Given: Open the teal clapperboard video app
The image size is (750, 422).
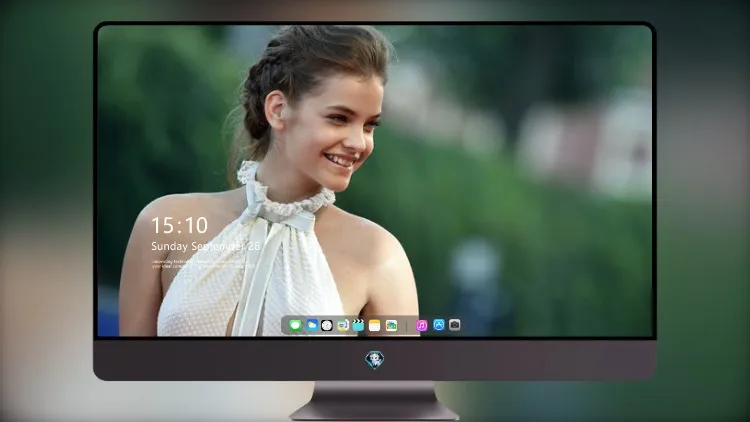Looking at the screenshot, I should pyautogui.click(x=358, y=325).
